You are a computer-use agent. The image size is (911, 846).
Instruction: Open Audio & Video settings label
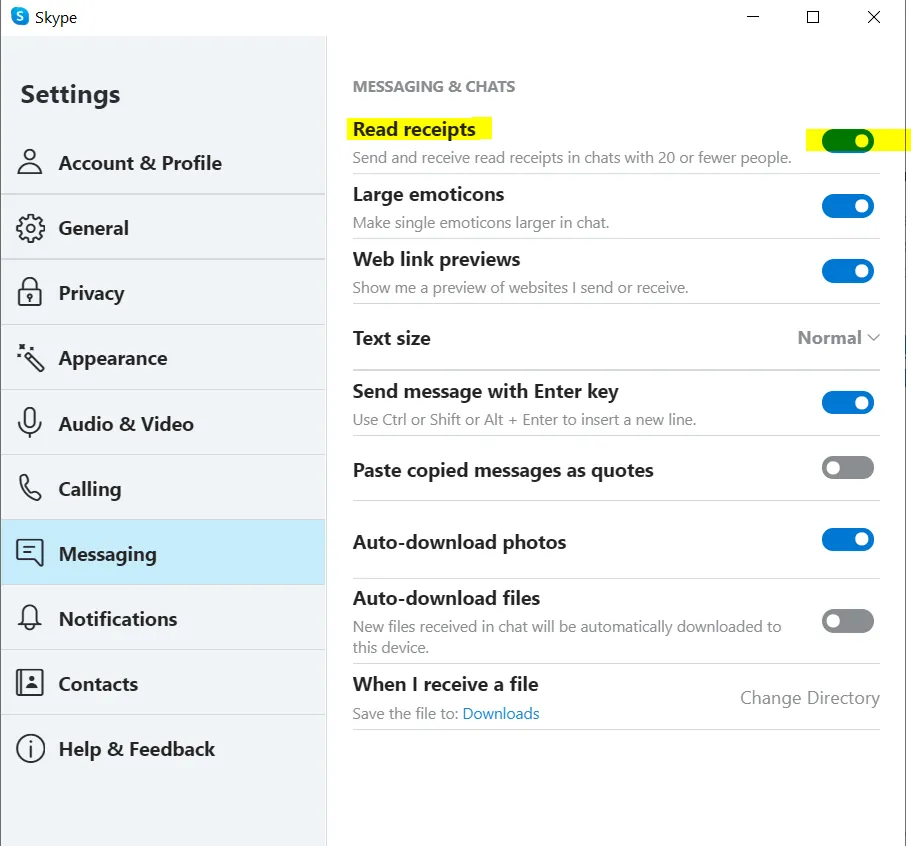click(126, 424)
